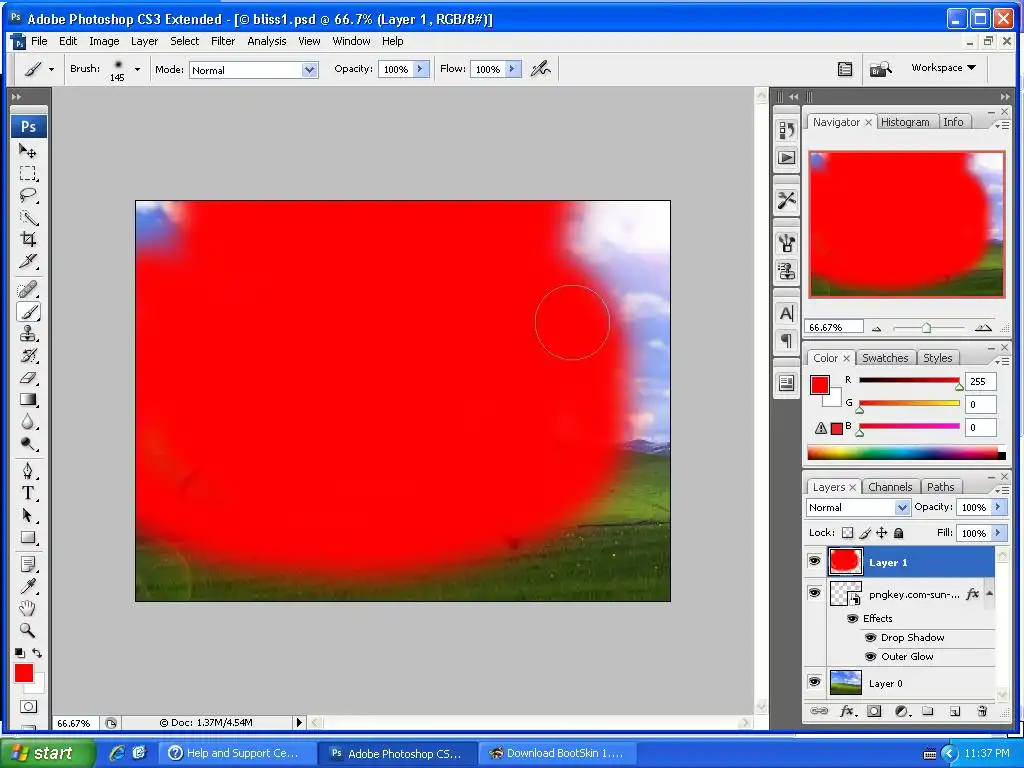Select the History Brush tool
Image resolution: width=1024 pixels, height=768 pixels.
tap(27, 356)
